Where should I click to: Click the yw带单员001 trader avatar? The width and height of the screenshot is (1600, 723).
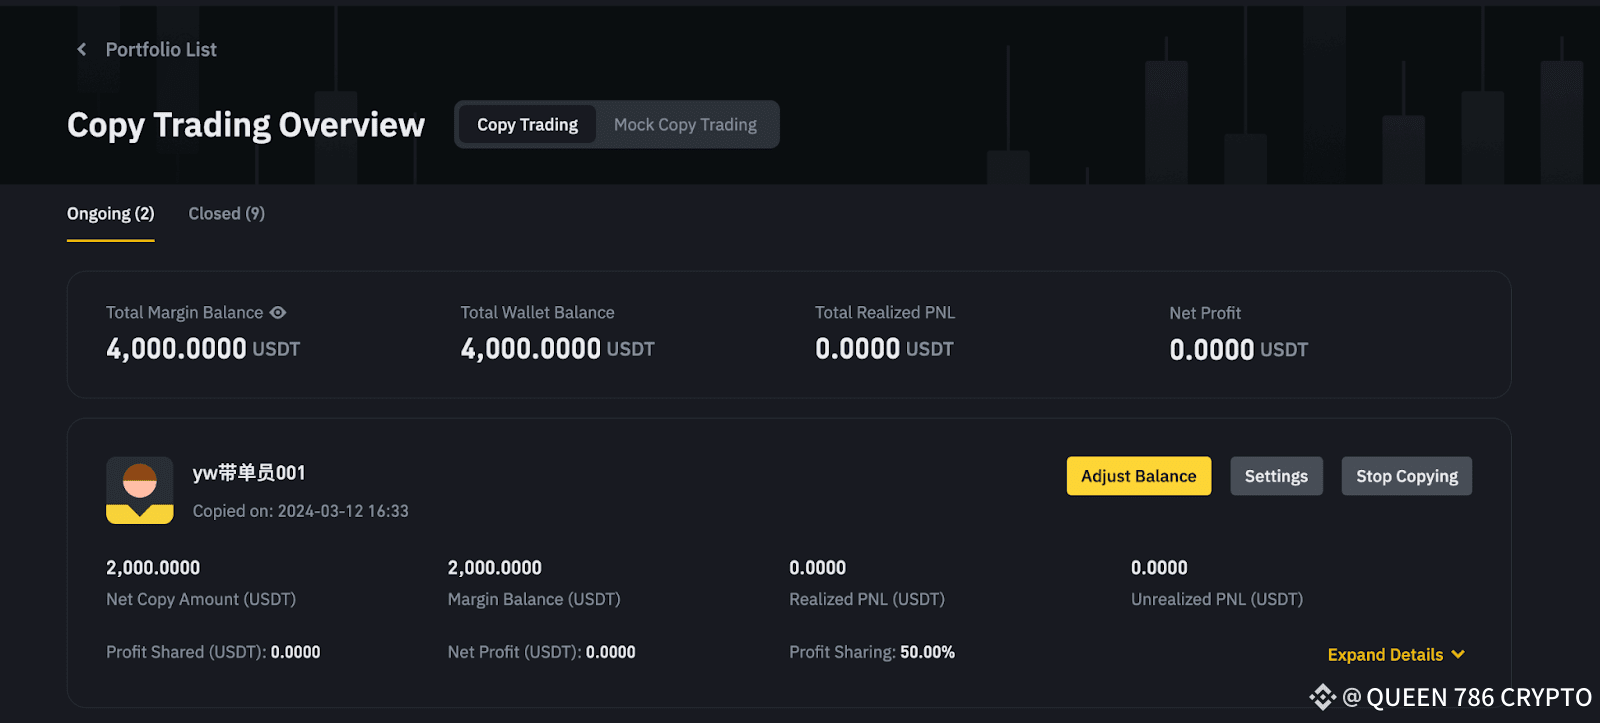pyautogui.click(x=140, y=490)
